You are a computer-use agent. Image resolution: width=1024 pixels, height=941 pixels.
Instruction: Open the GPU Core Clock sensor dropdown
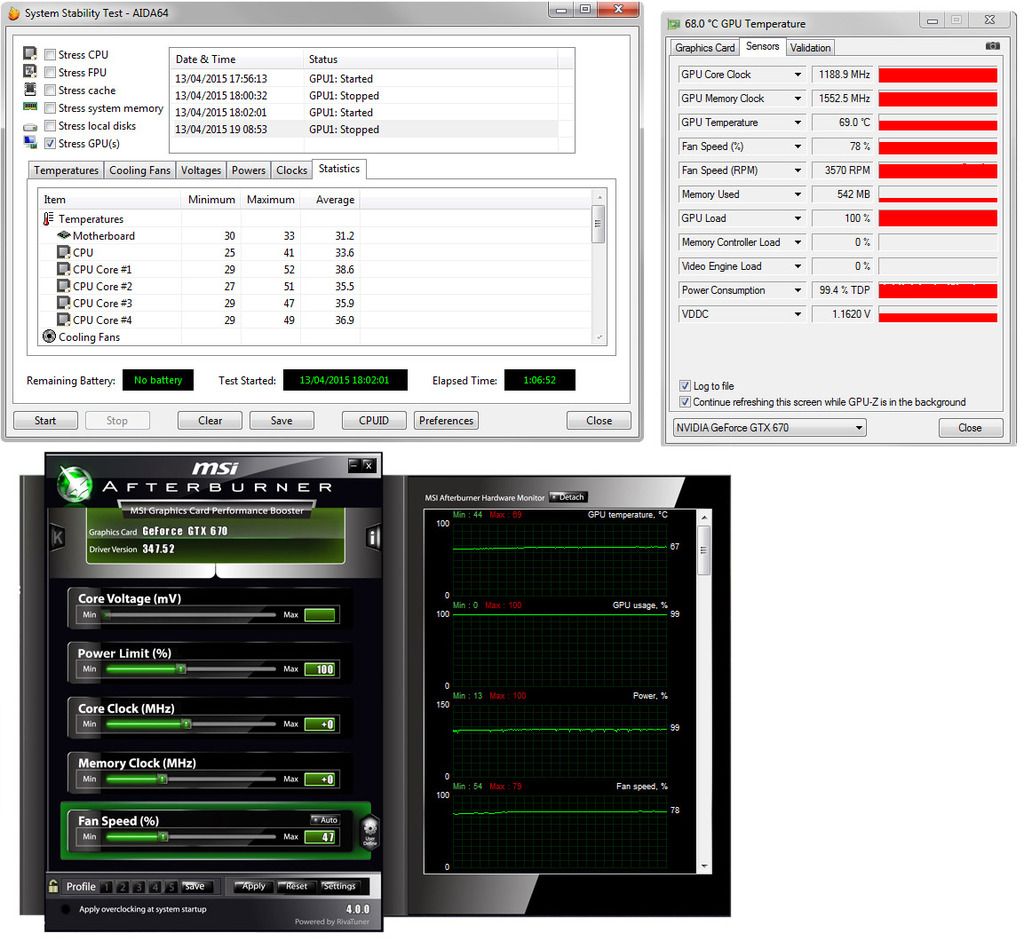coord(797,75)
